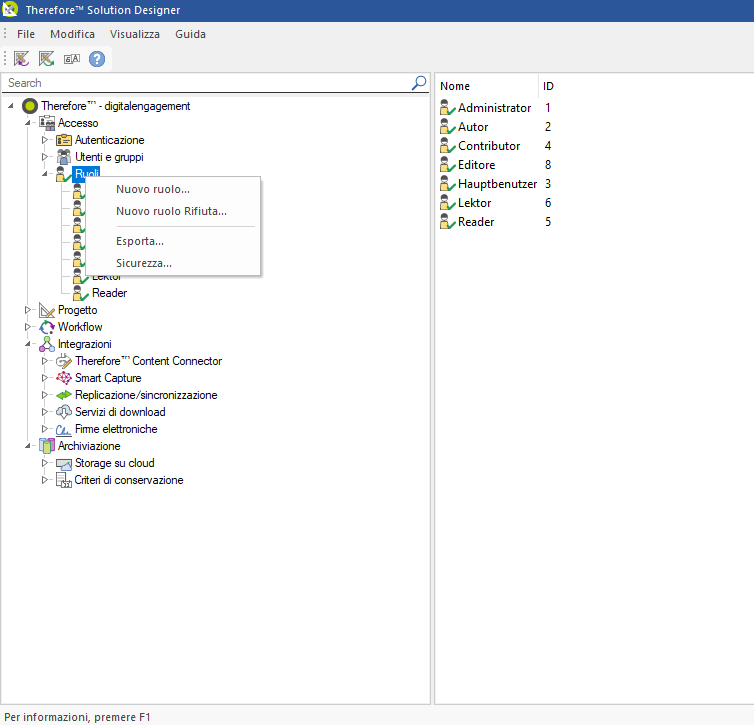Select Replicazione/sincronizzazione tree item
This screenshot has height=725, width=754.
click(146, 395)
